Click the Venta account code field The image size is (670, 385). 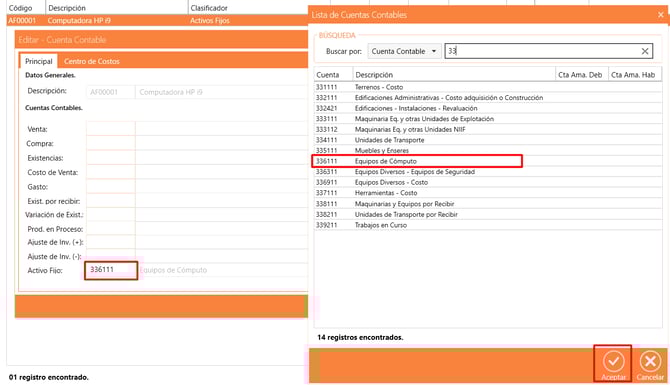click(x=111, y=129)
